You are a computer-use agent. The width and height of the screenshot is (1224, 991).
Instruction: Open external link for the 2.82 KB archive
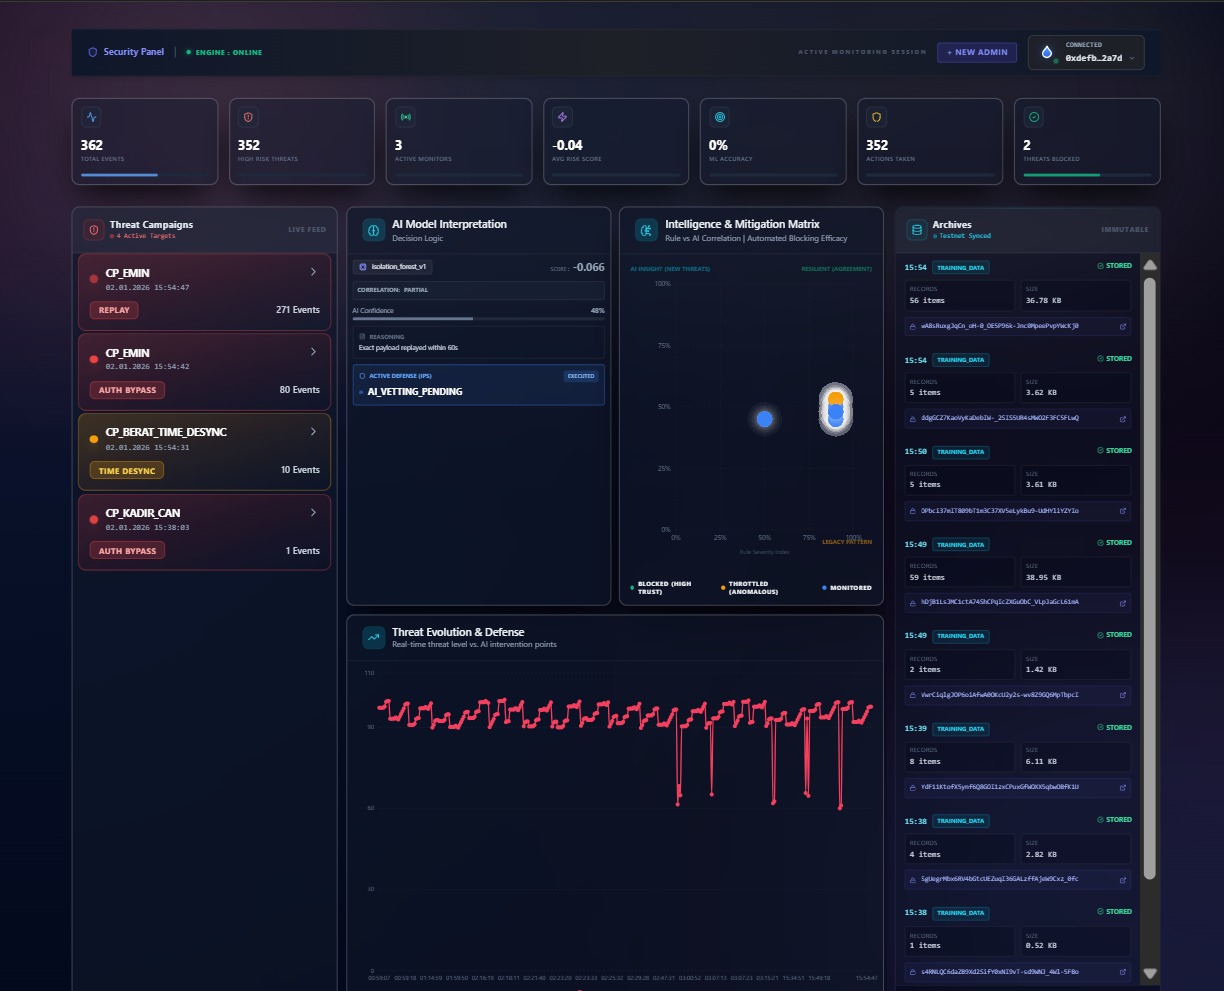pos(1122,879)
